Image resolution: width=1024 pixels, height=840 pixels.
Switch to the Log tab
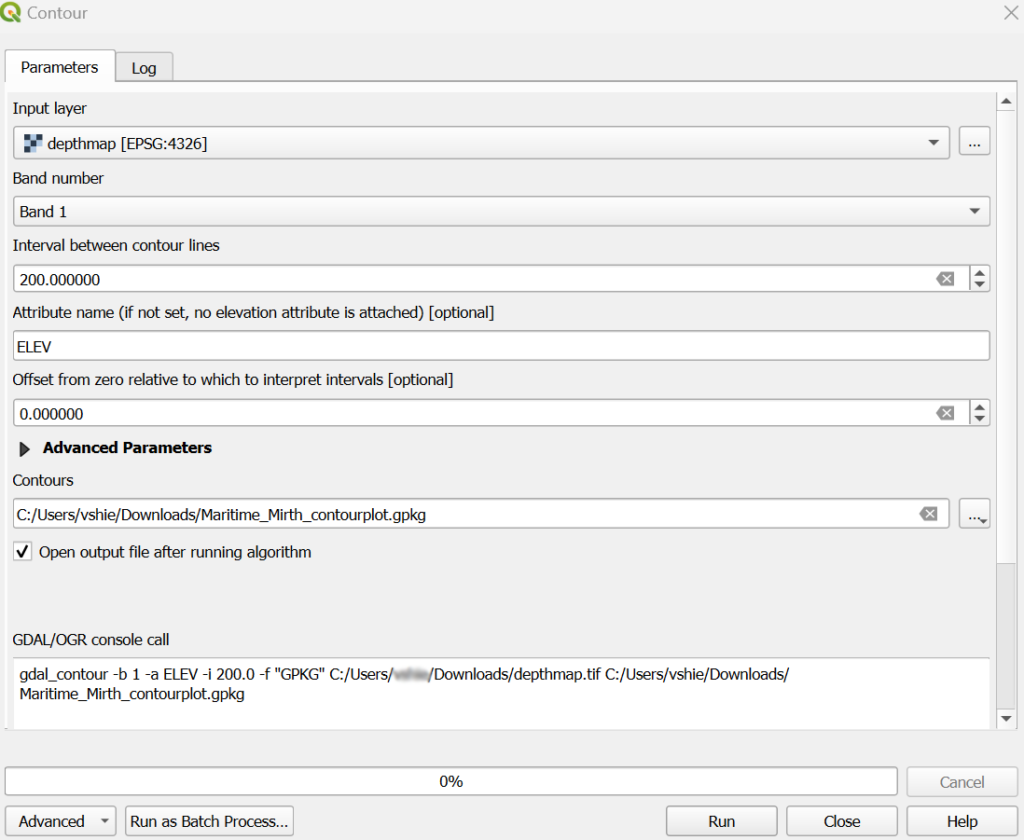click(144, 68)
